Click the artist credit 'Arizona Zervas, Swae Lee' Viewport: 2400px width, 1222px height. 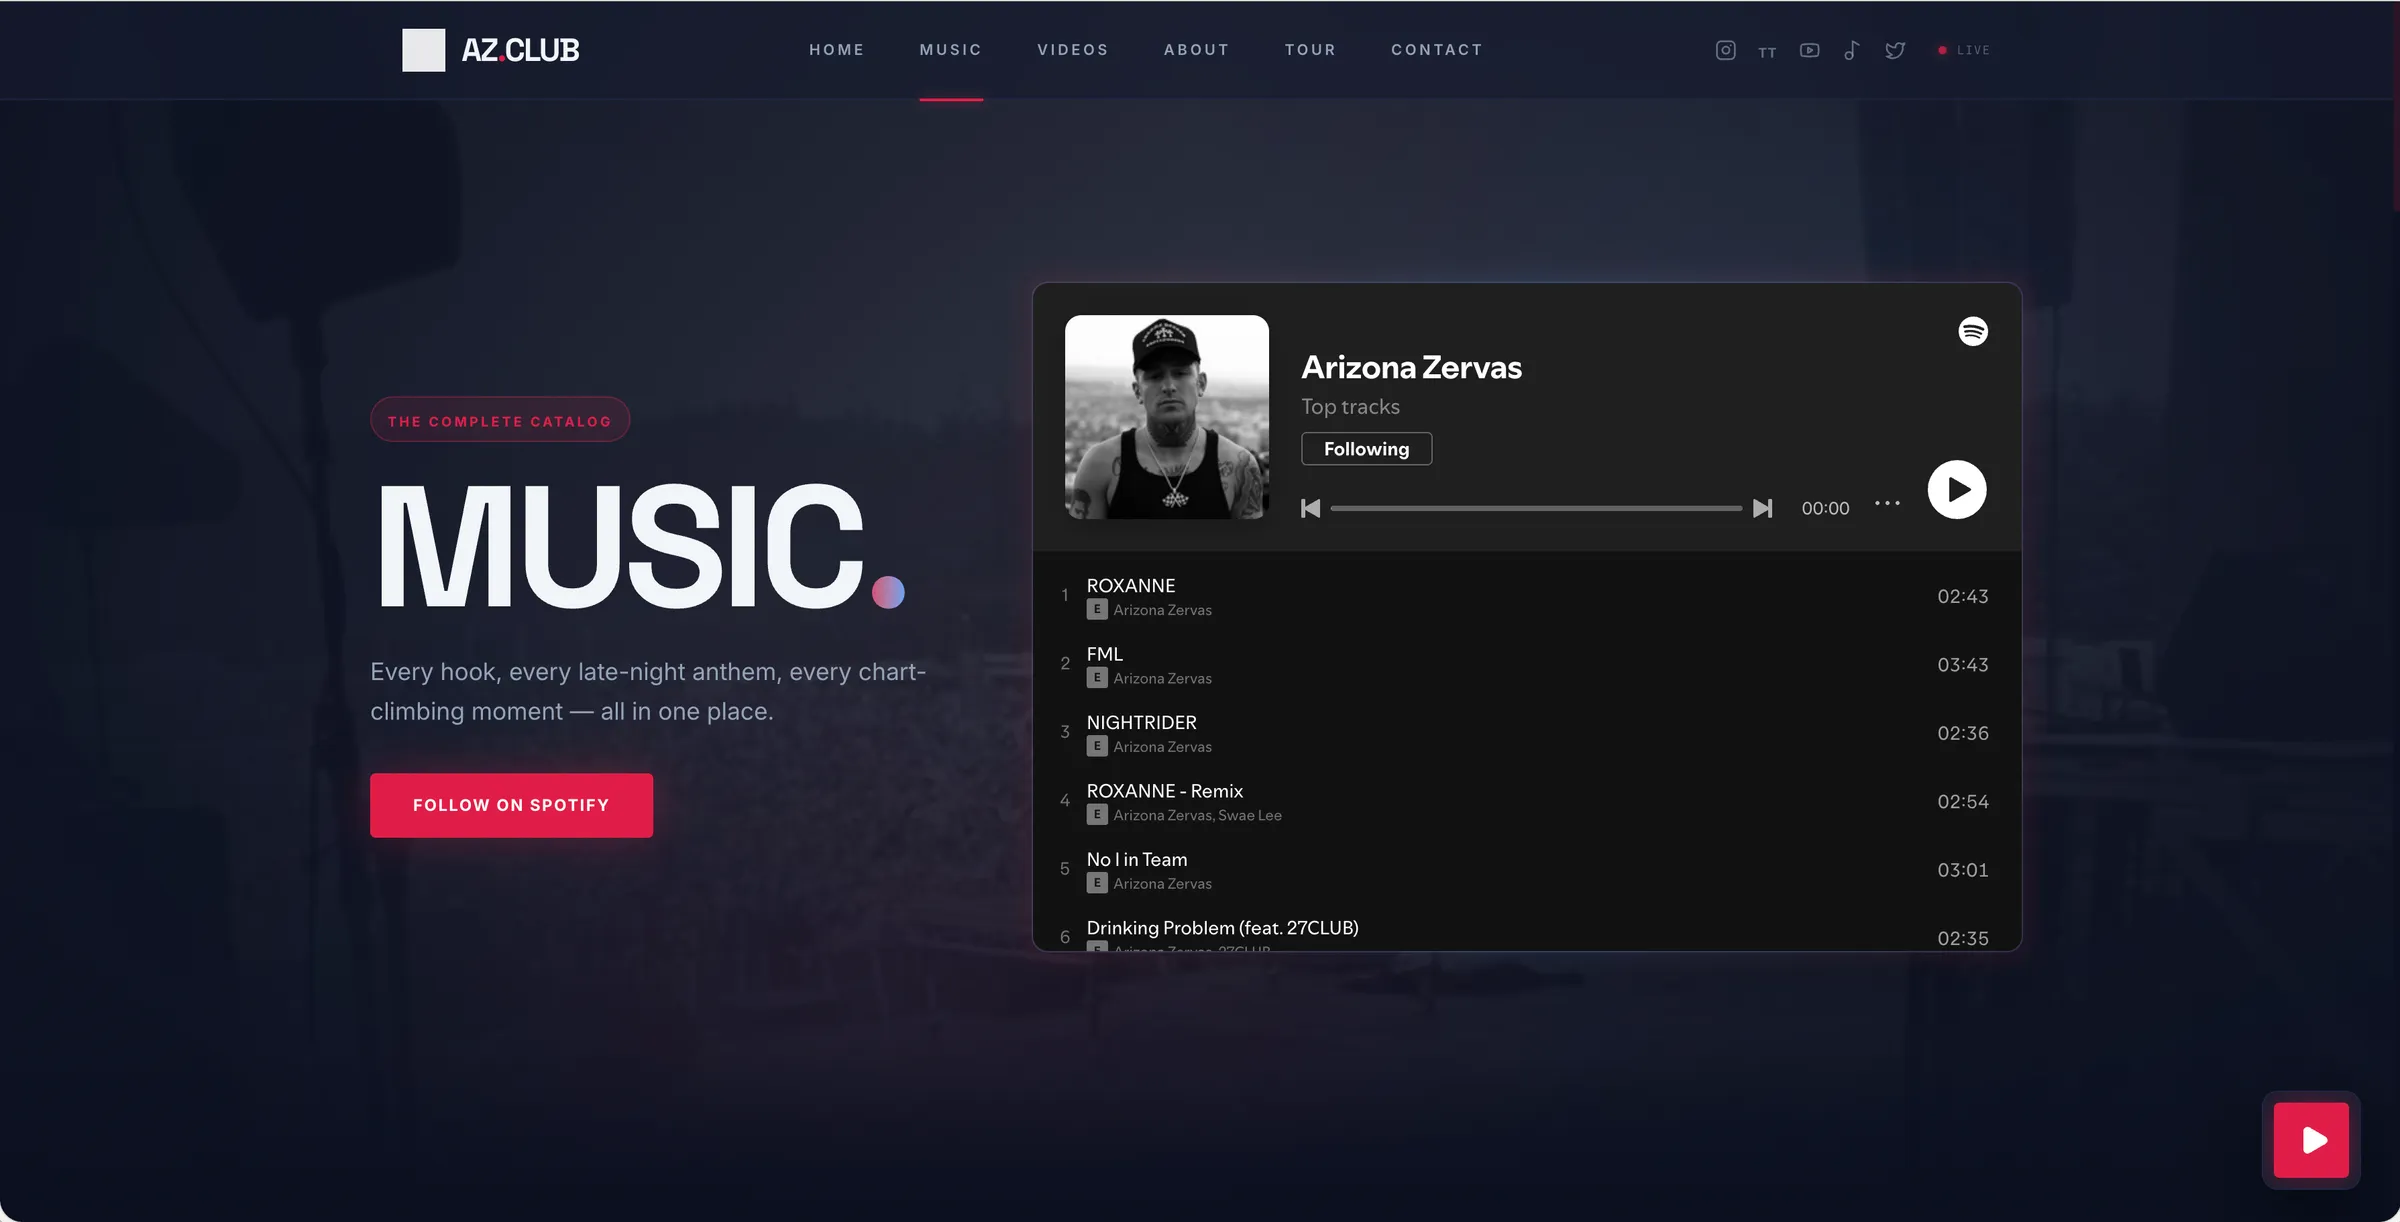(x=1197, y=815)
